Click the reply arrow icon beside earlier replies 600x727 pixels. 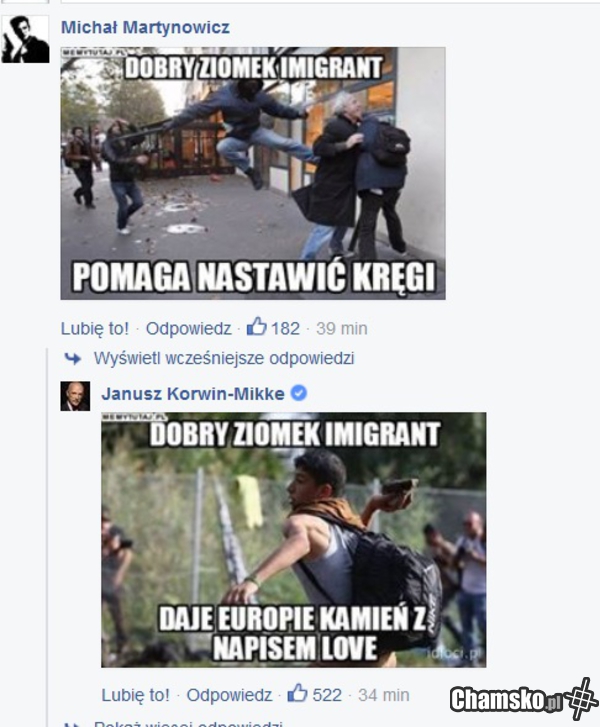73,358
